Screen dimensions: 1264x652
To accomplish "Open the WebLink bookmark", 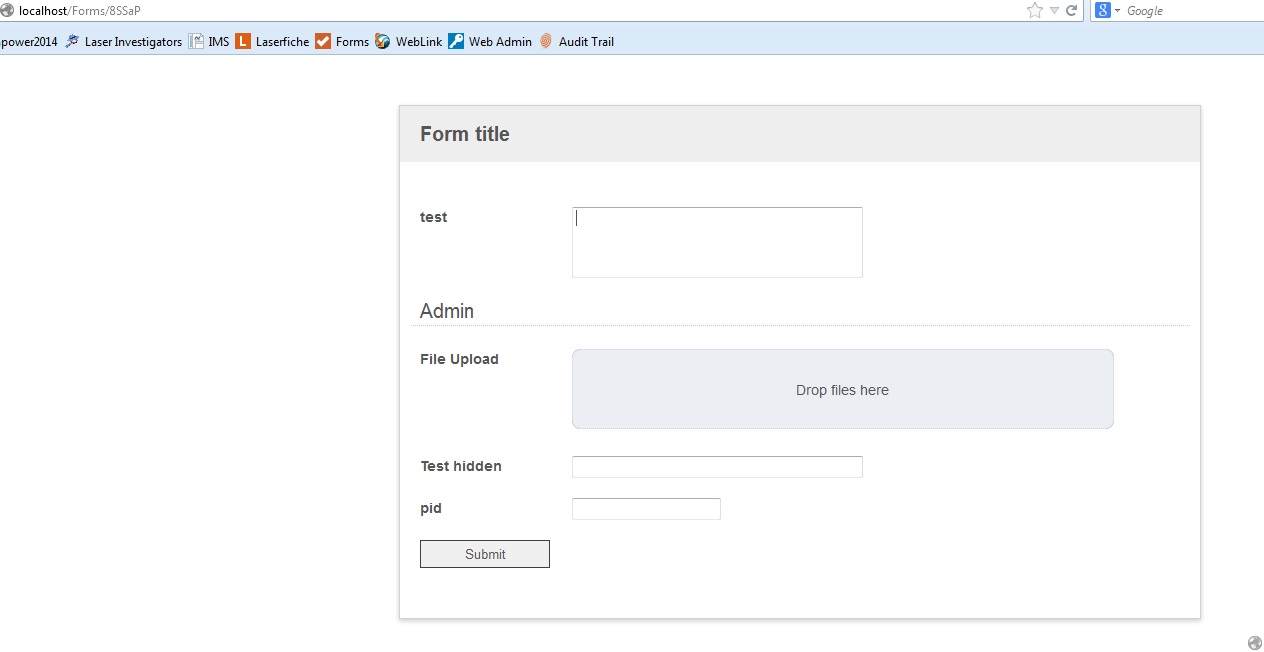I will tap(409, 42).
